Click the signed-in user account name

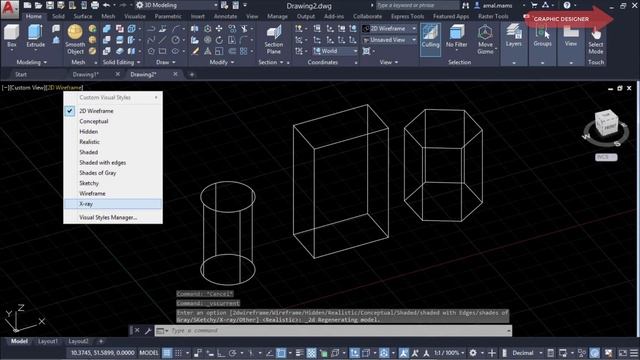[497, 5]
